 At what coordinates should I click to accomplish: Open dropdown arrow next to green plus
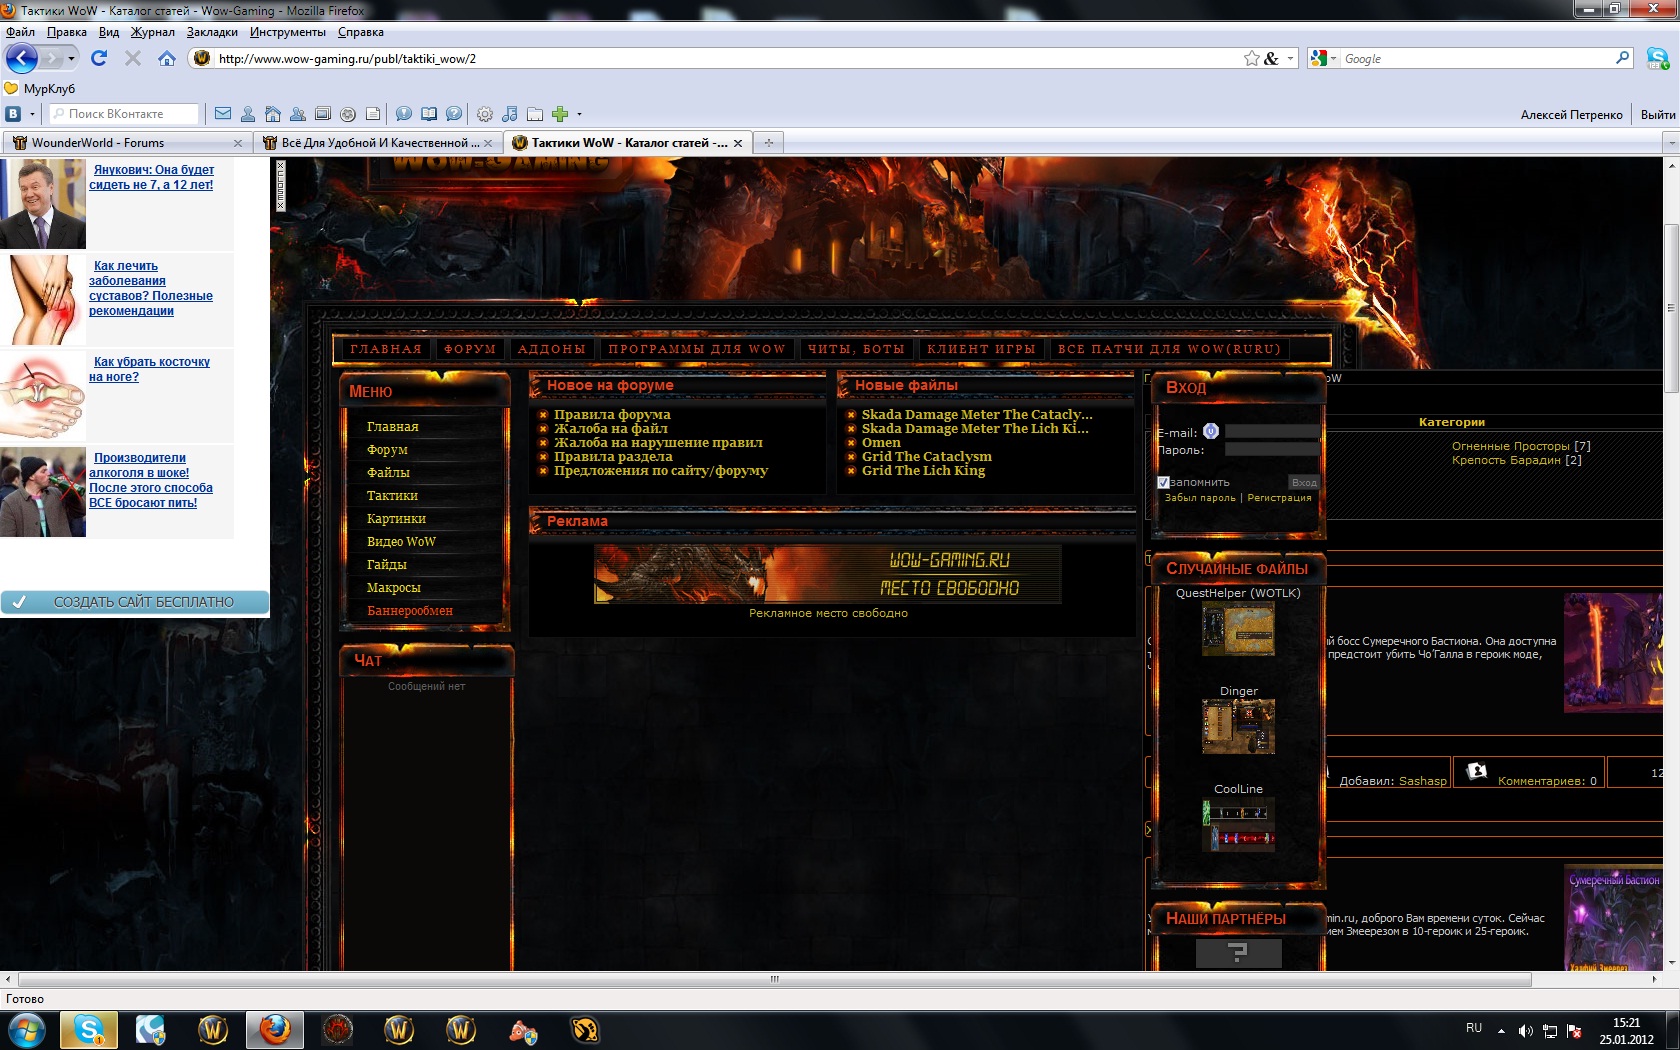pyautogui.click(x=579, y=114)
